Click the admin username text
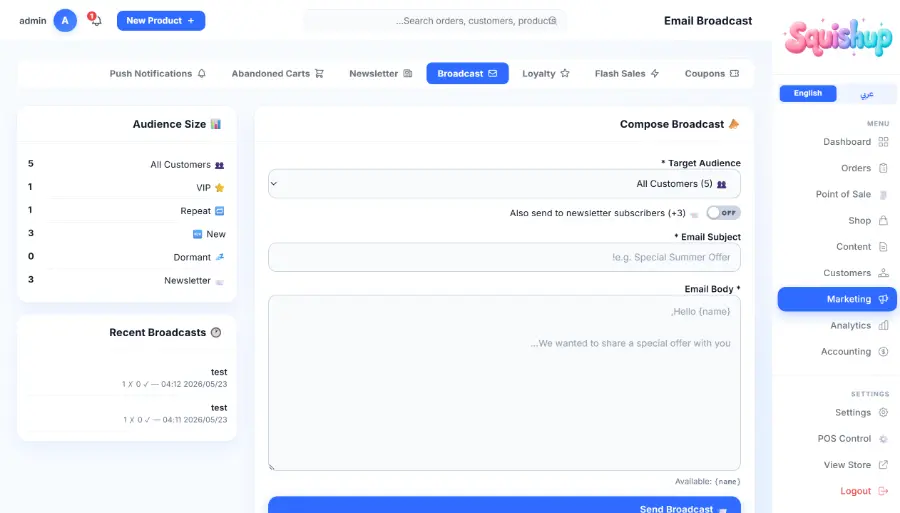Viewport: 900px width, 513px height. pos(33,21)
